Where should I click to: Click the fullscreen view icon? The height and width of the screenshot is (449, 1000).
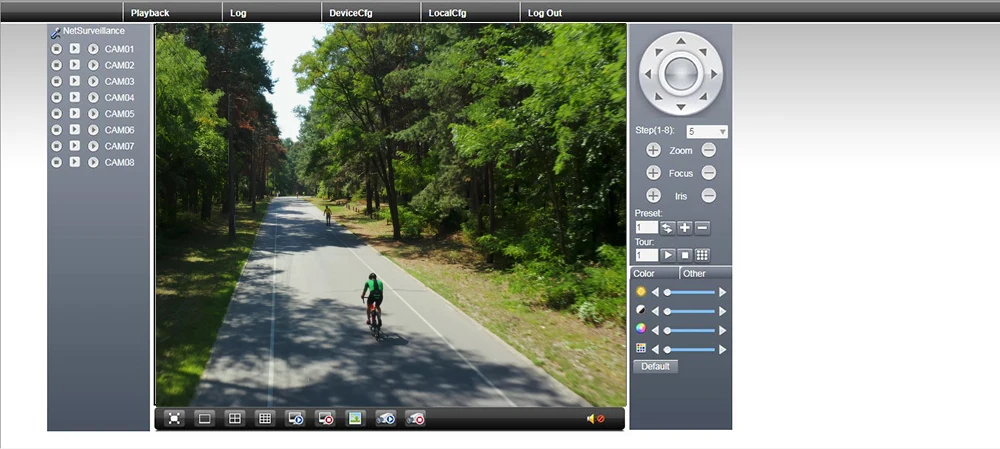point(174,419)
